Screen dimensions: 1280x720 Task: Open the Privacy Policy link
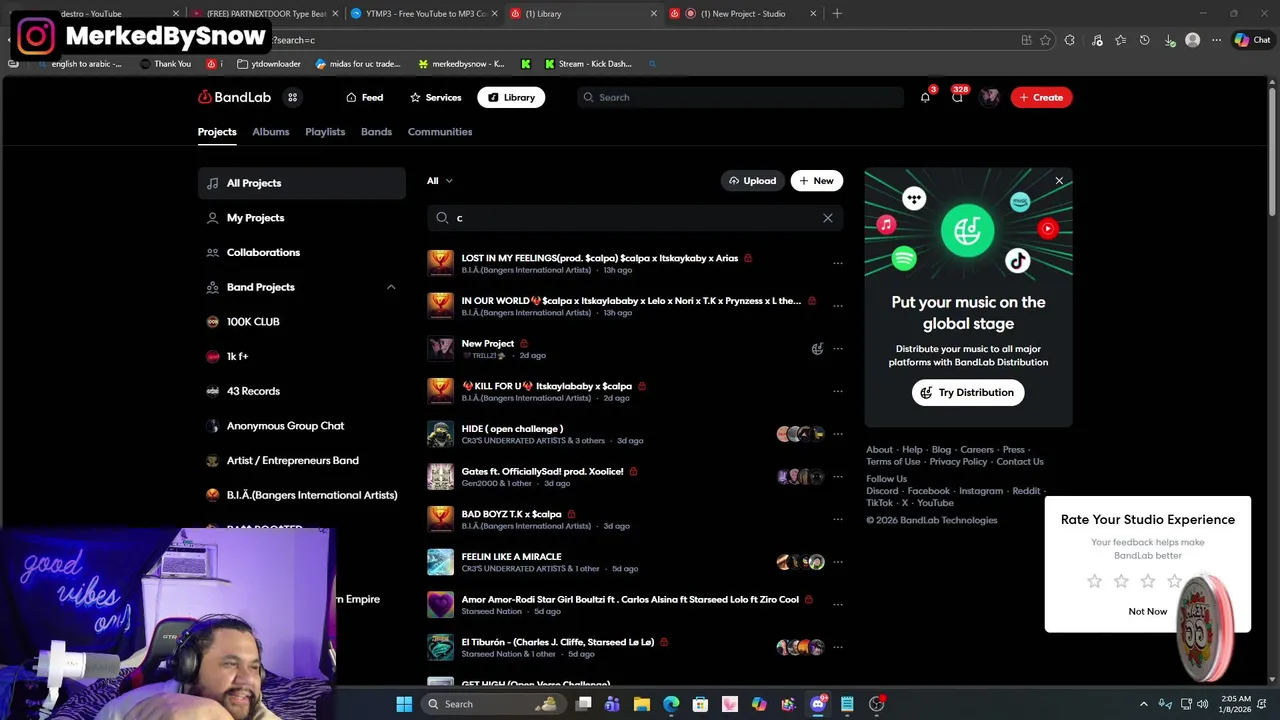pyautogui.click(x=958, y=462)
